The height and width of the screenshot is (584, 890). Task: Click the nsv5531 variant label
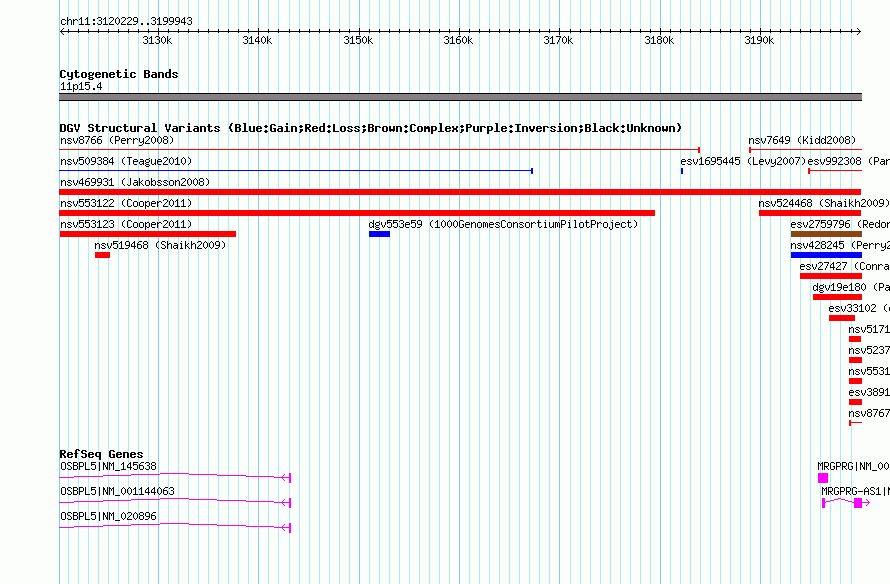click(869, 371)
